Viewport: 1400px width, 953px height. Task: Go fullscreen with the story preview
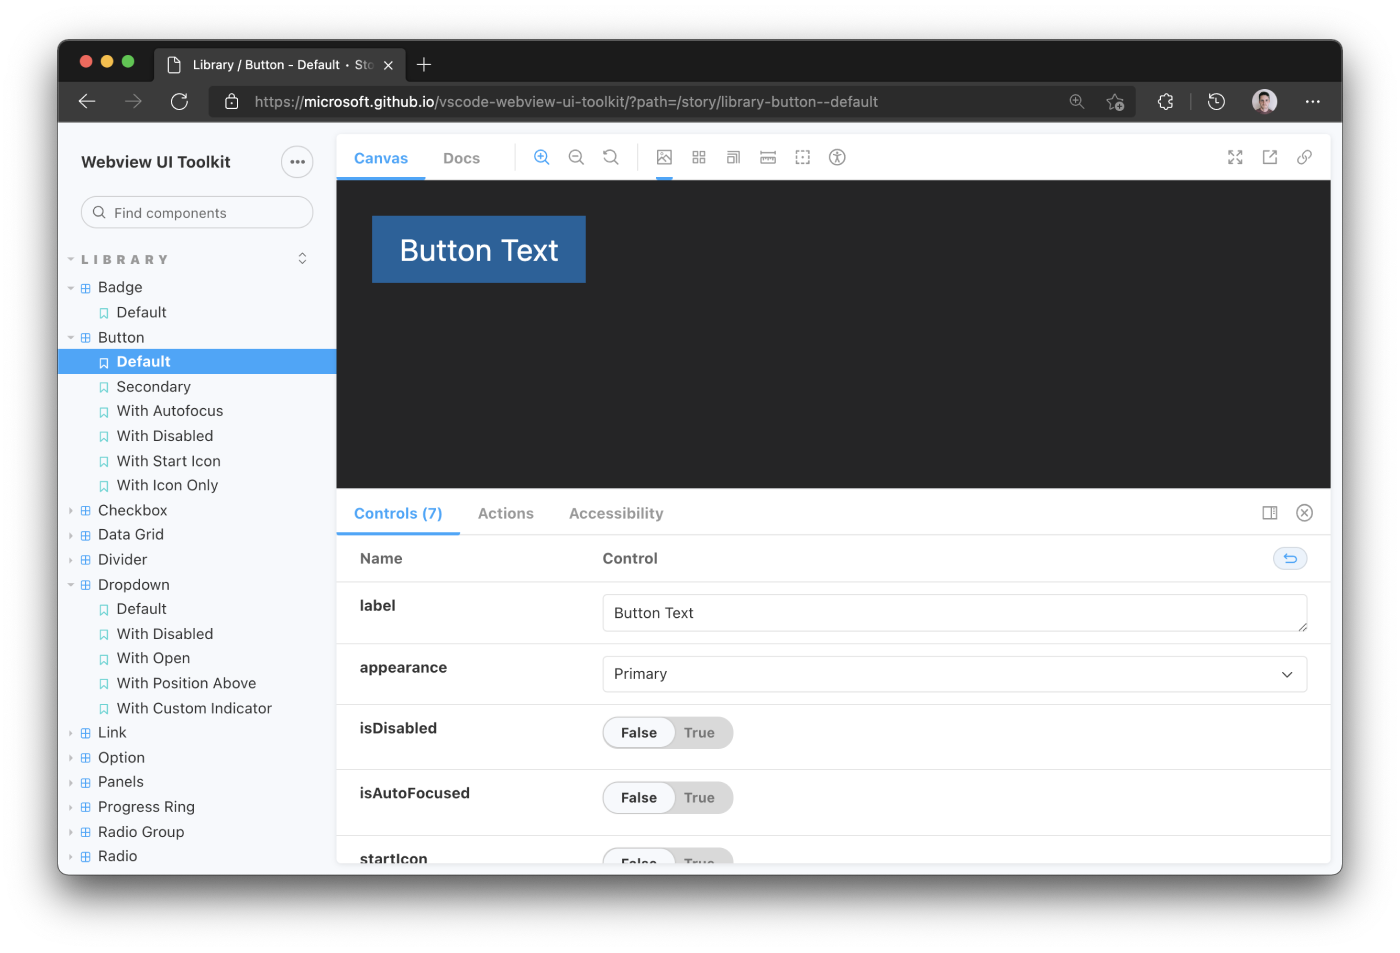(1235, 157)
